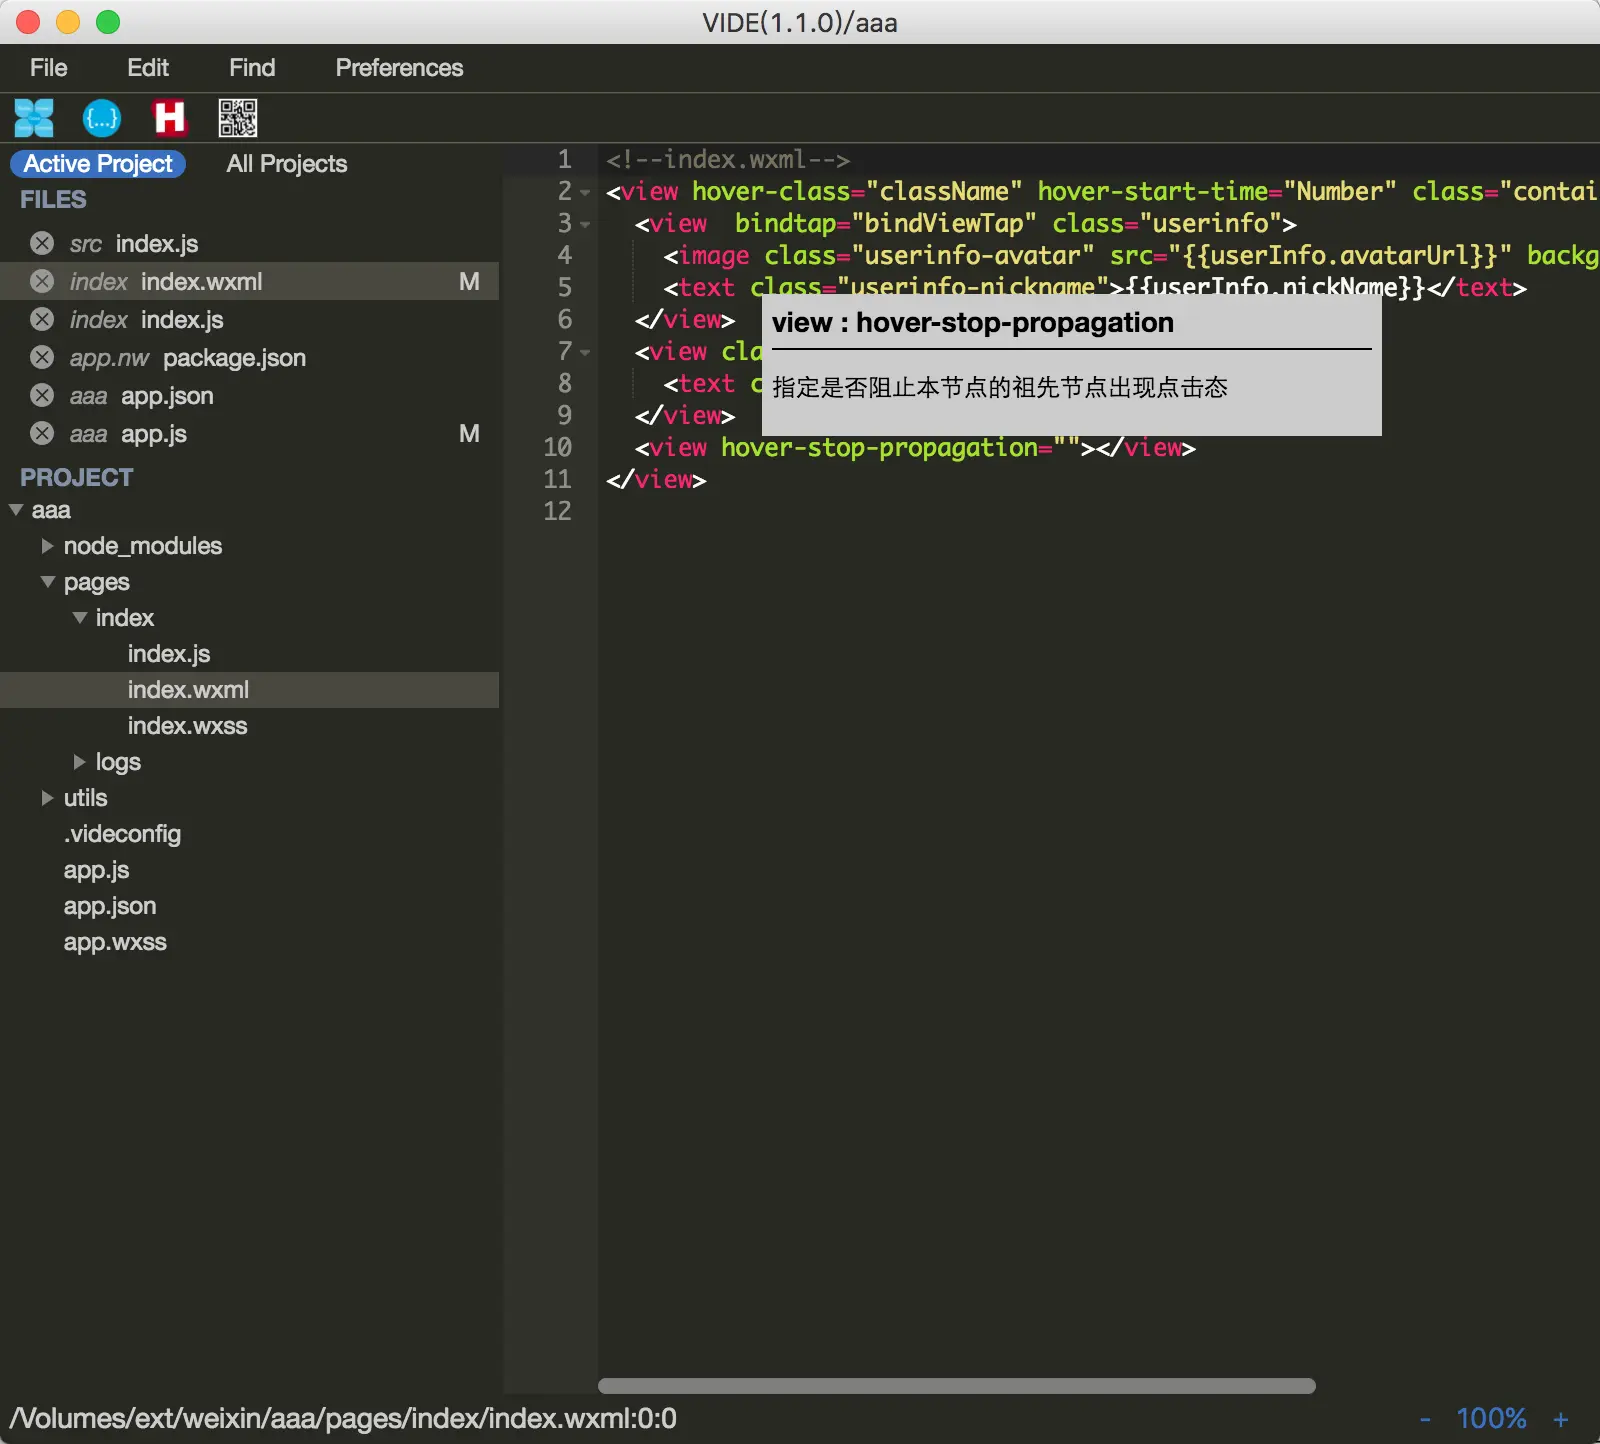Image resolution: width=1600 pixels, height=1444 pixels.
Task: Open the Preferences menu
Action: [x=399, y=68]
